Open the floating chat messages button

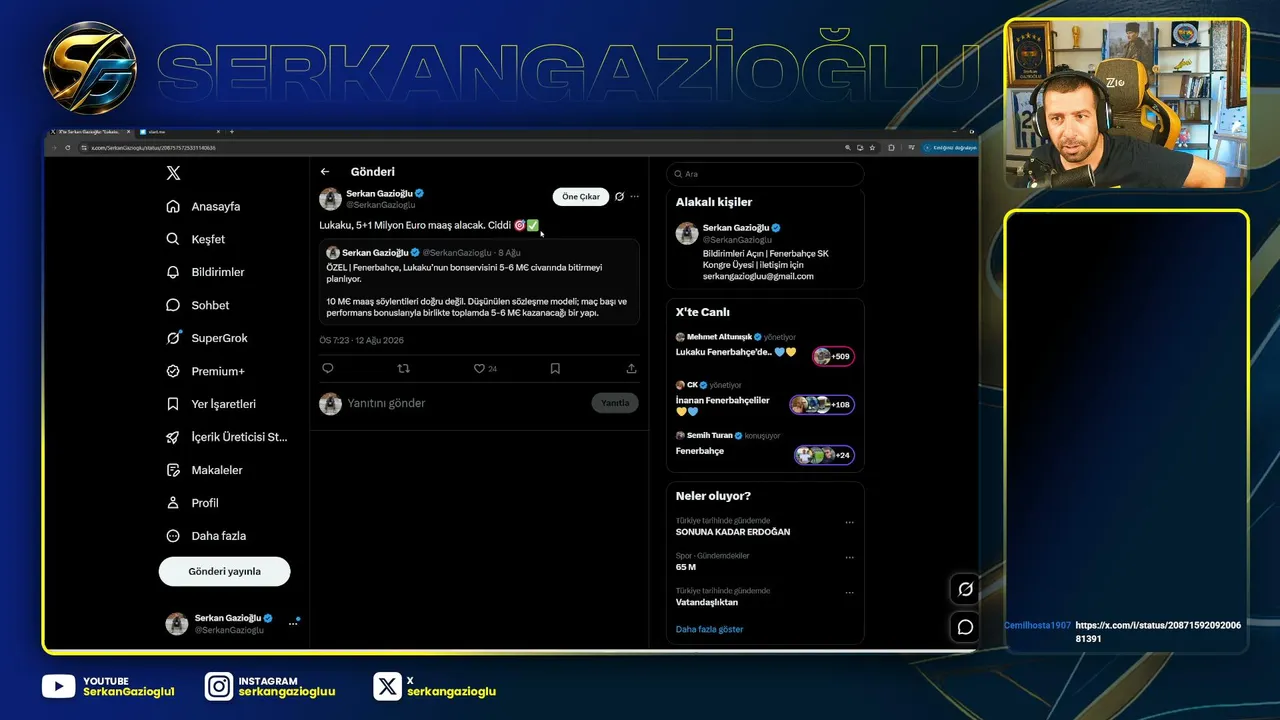965,627
